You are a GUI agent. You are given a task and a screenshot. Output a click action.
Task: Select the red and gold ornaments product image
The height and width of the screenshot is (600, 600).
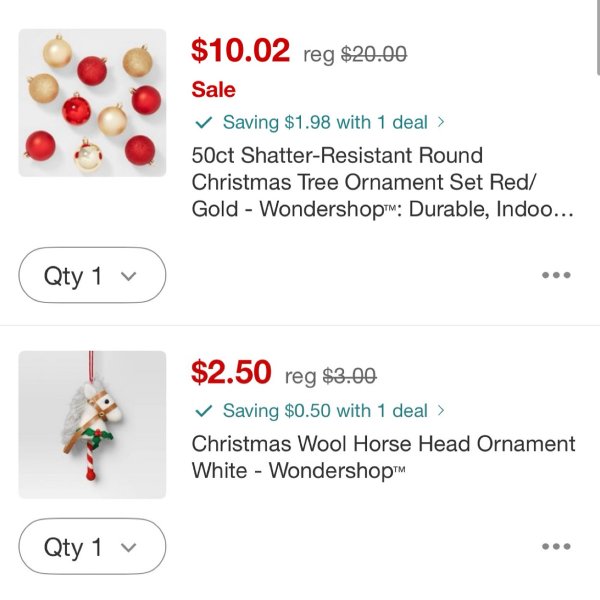[x=92, y=103]
